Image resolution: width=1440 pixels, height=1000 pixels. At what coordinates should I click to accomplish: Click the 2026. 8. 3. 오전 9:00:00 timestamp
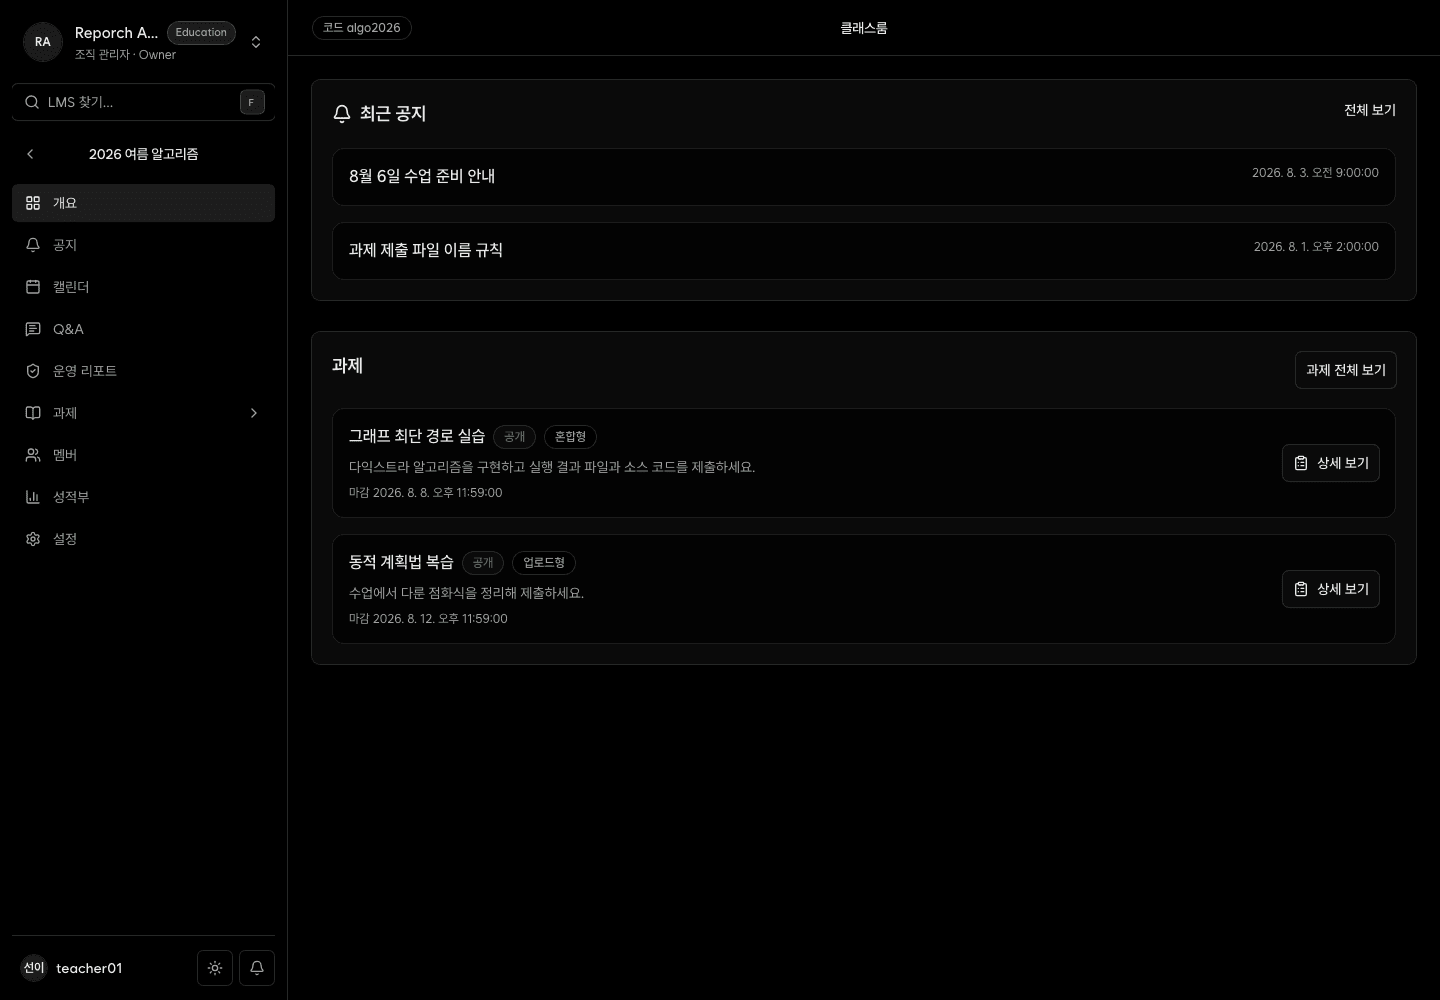(x=1315, y=173)
